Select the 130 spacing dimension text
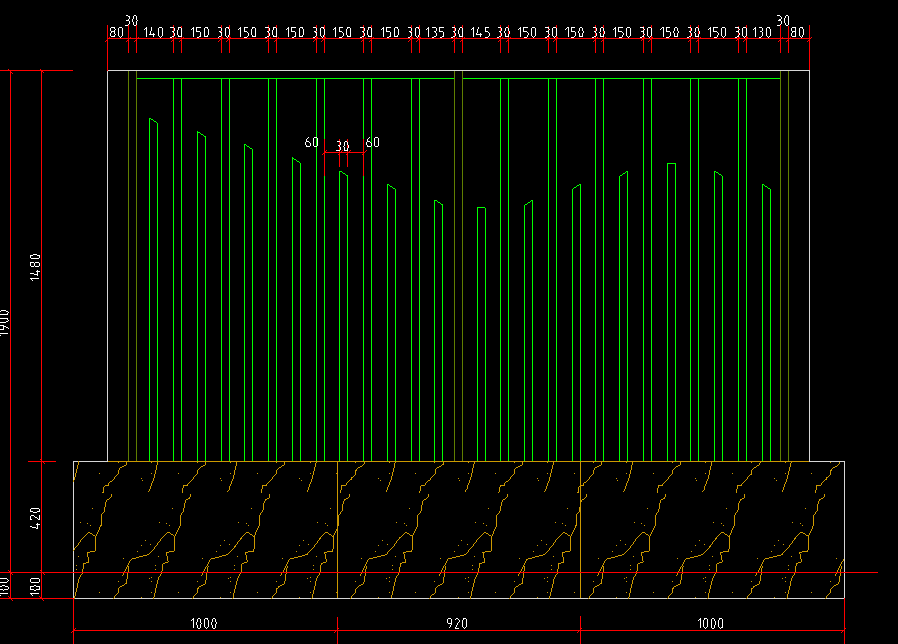Image resolution: width=898 pixels, height=644 pixels. coord(762,32)
